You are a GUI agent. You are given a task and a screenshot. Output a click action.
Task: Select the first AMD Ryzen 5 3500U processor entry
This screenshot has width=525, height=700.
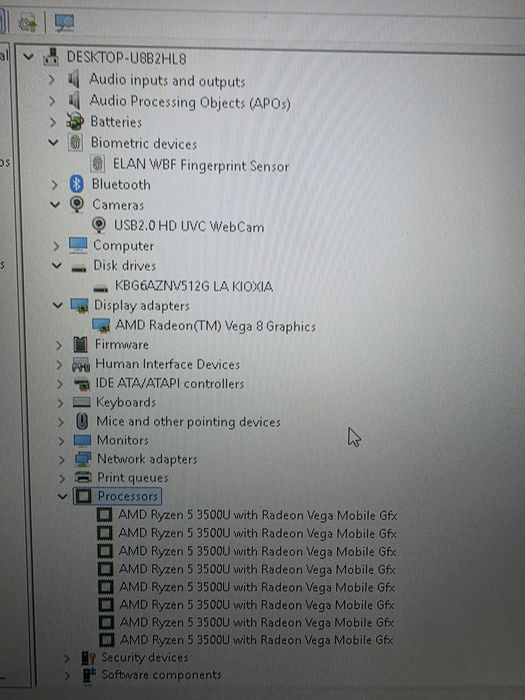pos(258,515)
